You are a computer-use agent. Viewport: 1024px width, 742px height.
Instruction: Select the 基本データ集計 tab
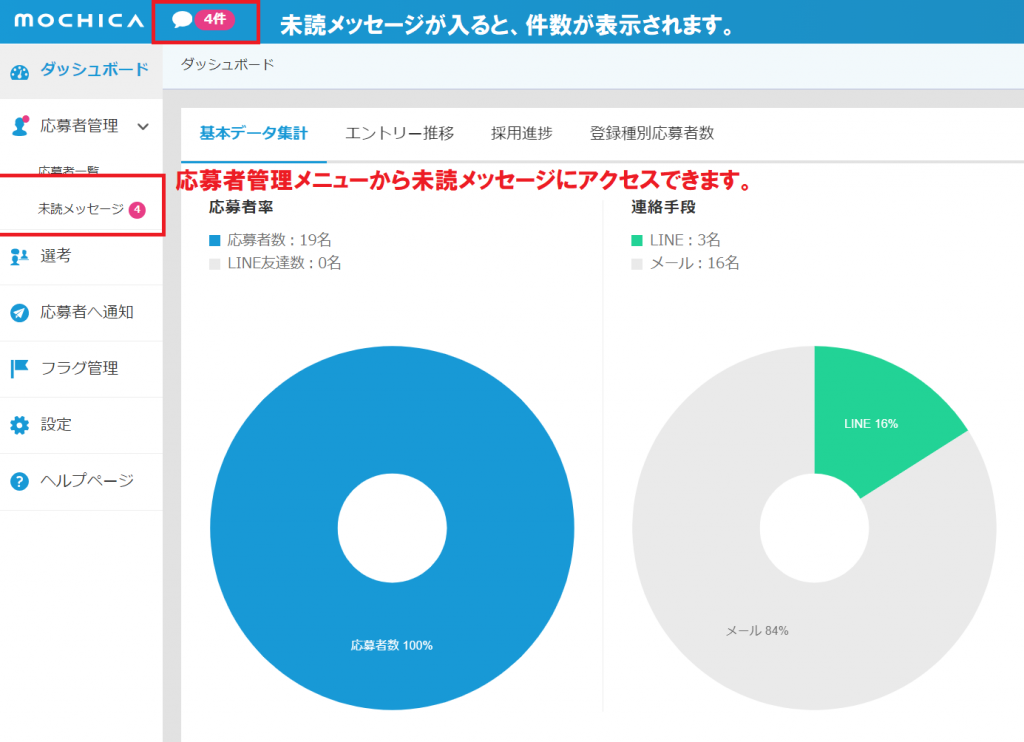(254, 134)
